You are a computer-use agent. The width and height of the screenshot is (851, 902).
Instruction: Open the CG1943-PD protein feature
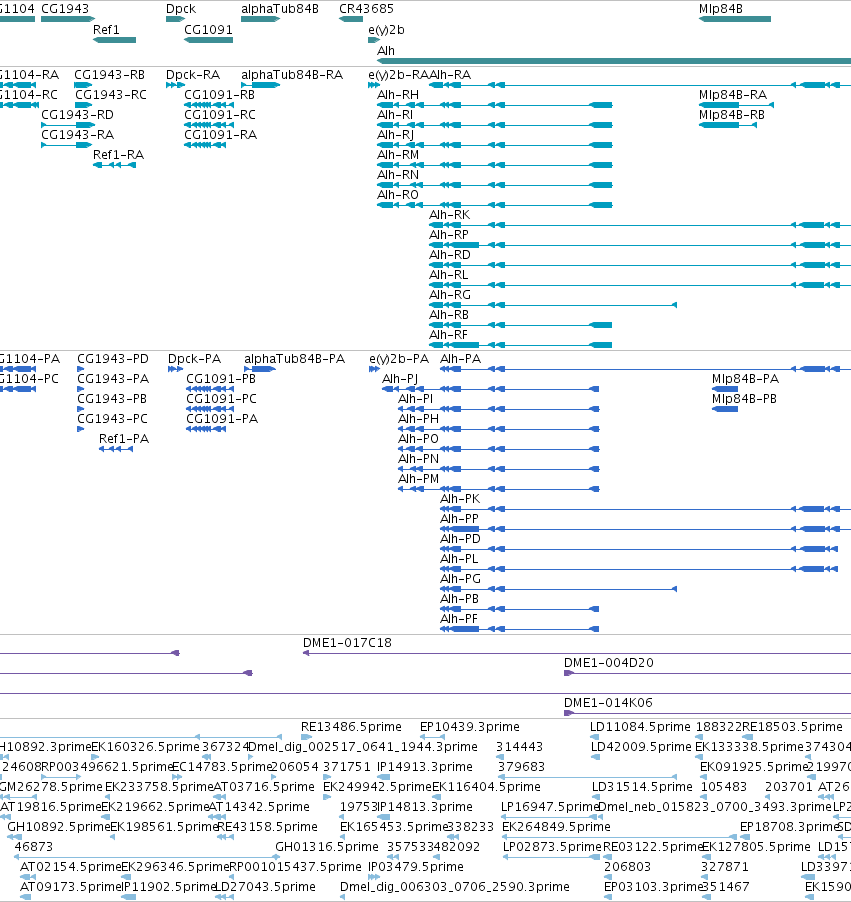81,369
